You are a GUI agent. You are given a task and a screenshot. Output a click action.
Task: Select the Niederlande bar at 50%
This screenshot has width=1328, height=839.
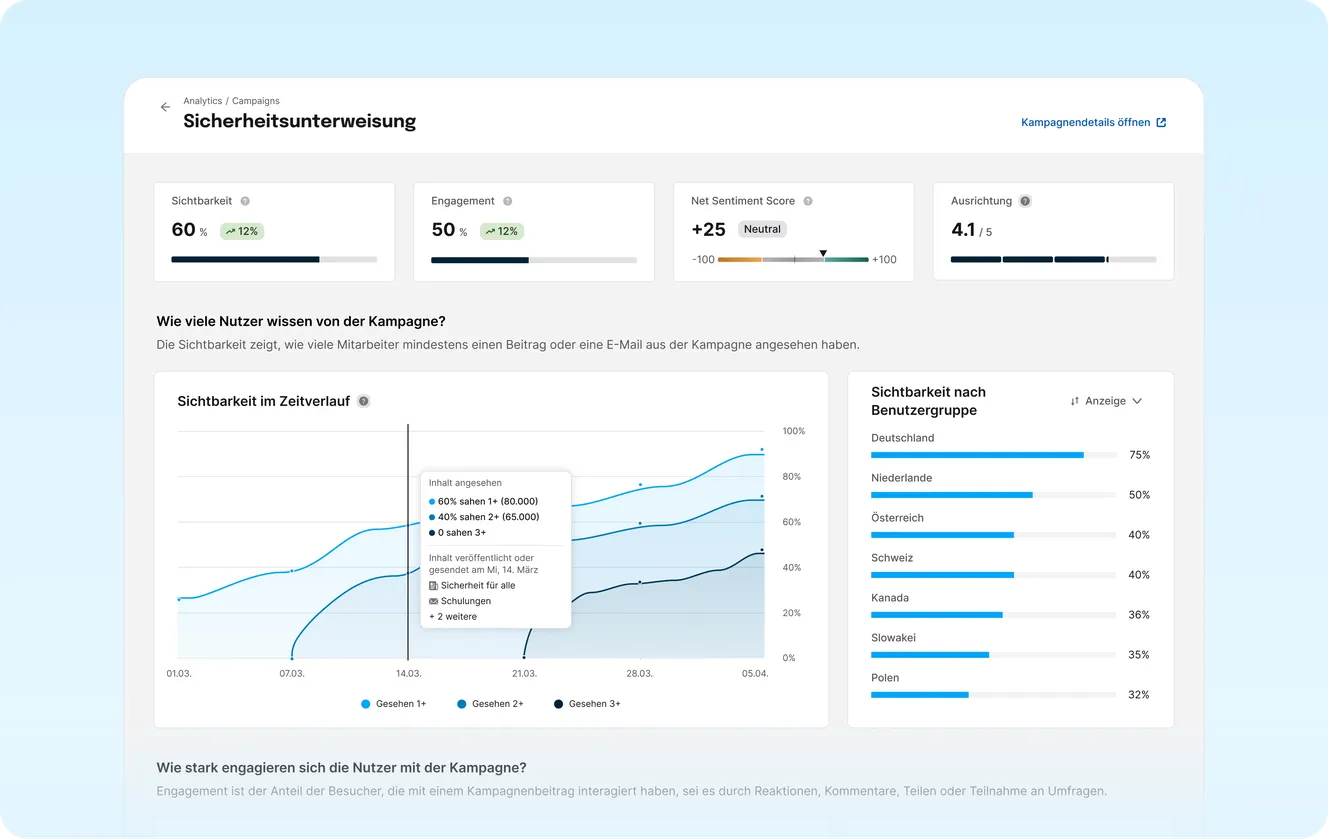994,495
